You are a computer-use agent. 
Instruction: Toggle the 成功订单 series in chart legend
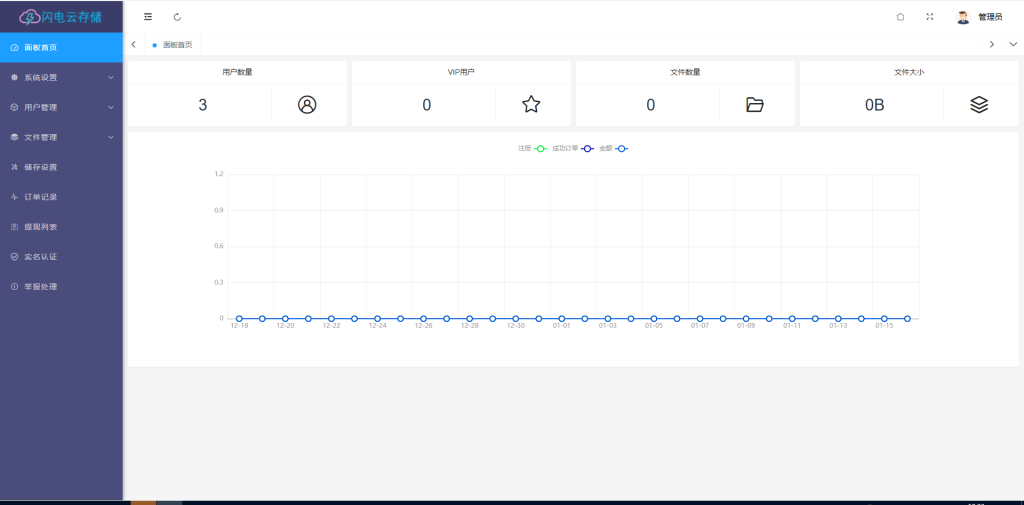573,149
